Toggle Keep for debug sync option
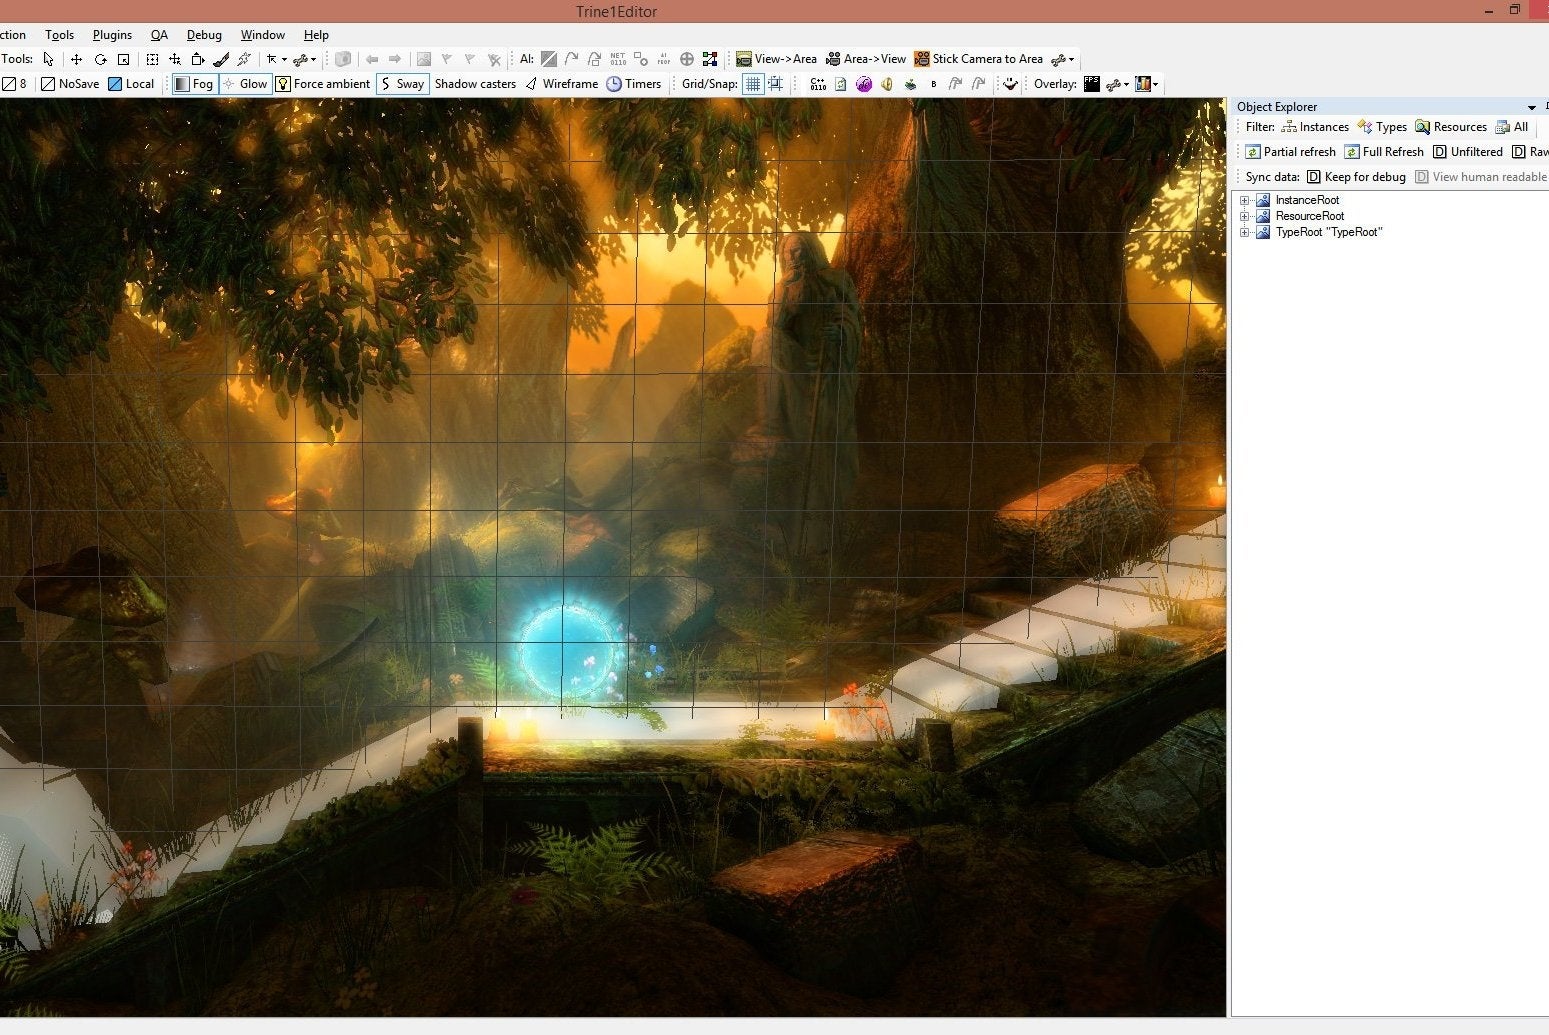This screenshot has height=1035, width=1549. point(1356,177)
